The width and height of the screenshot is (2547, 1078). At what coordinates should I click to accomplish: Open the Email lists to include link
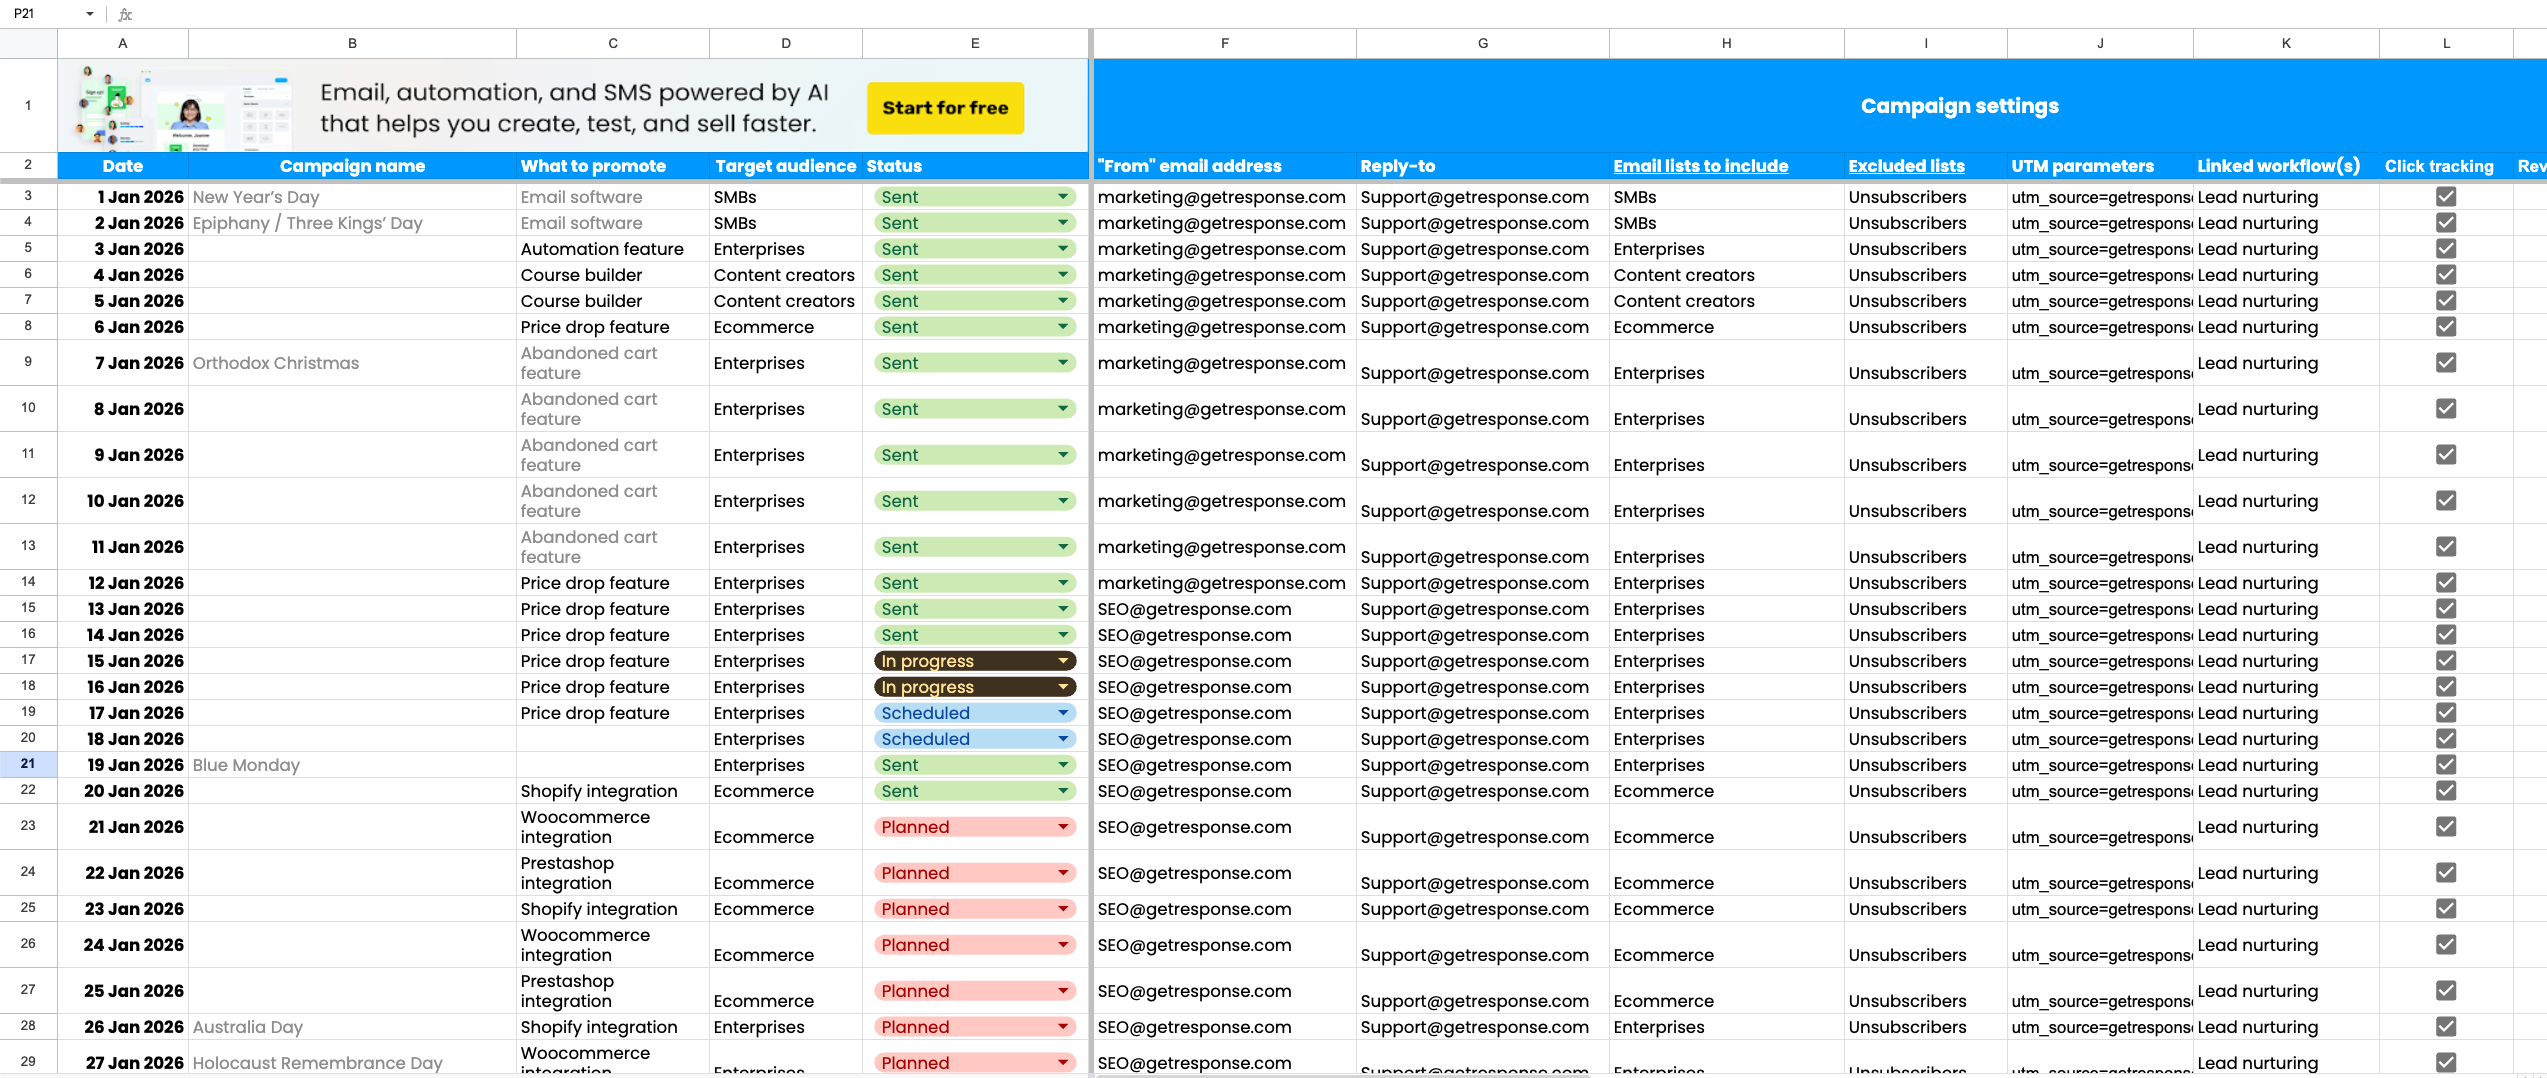coord(1700,166)
